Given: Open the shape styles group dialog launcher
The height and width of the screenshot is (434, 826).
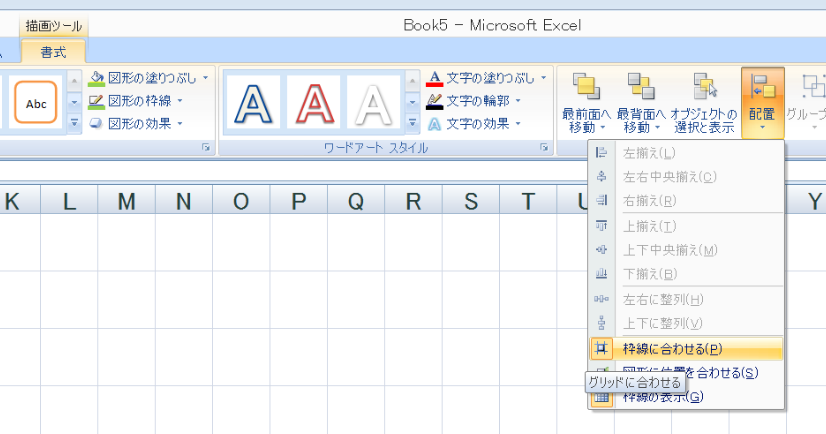Looking at the screenshot, I should (x=206, y=148).
